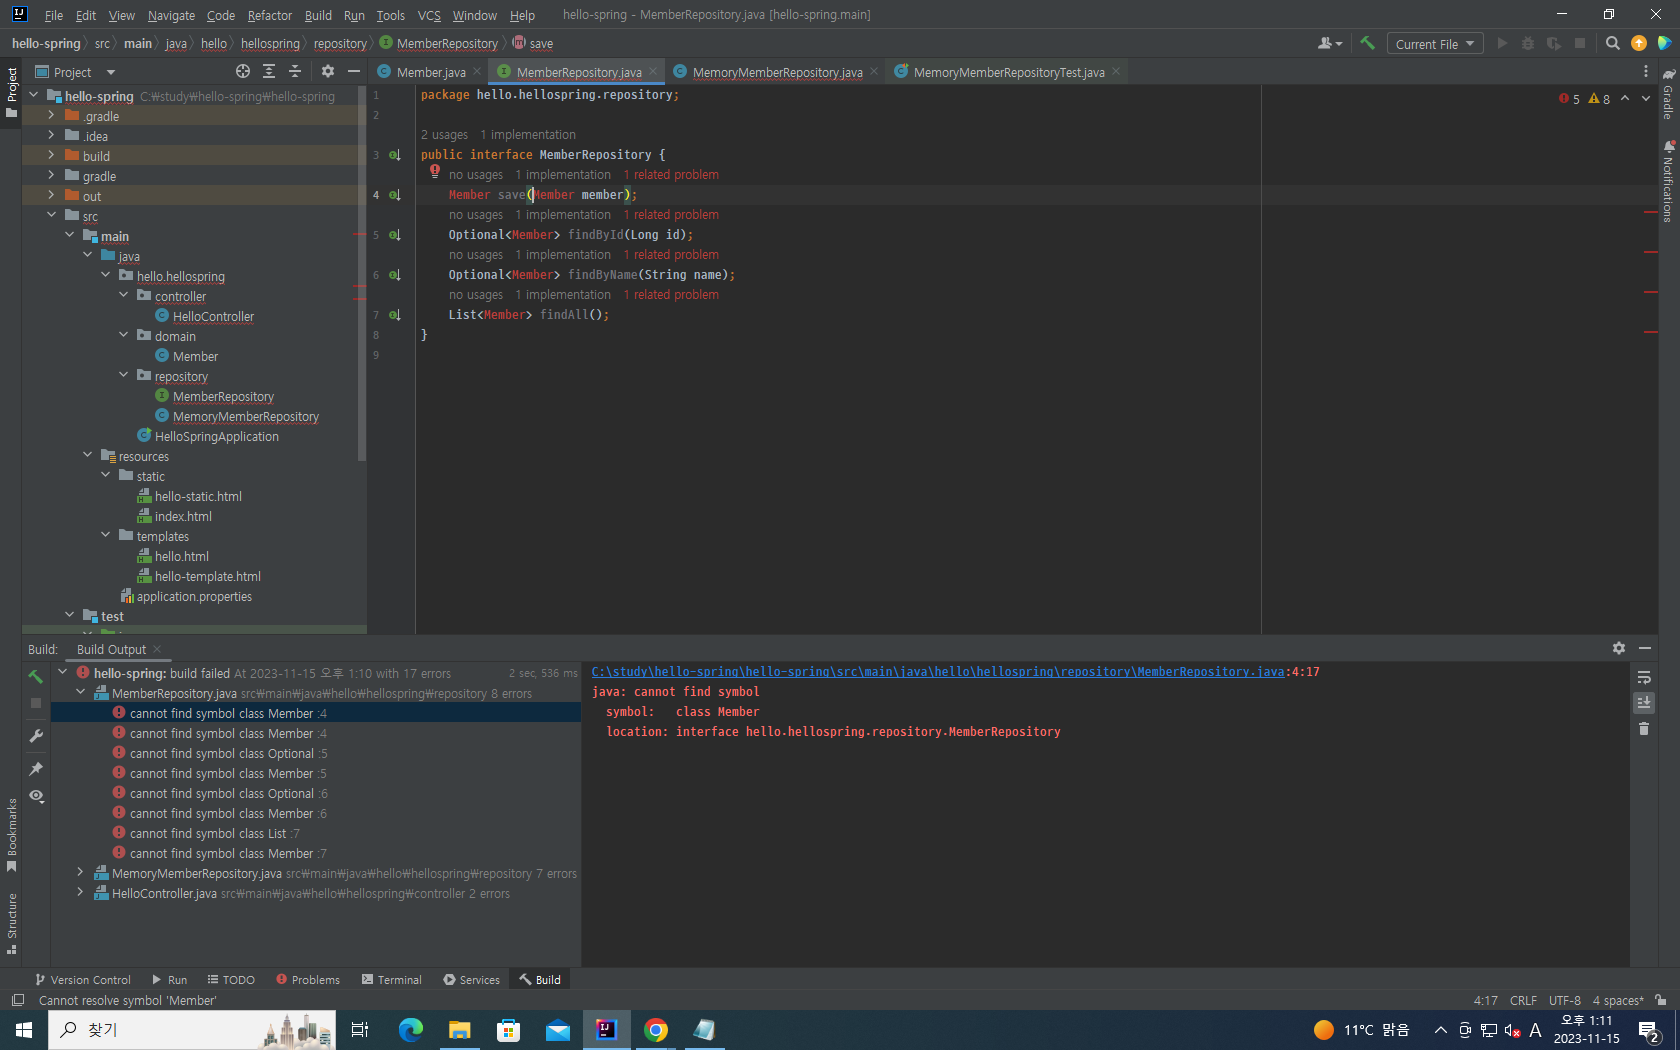This screenshot has height=1050, width=1680.
Task: Switch to MemoryMemberRepositoryTest.java tab
Action: [1008, 72]
